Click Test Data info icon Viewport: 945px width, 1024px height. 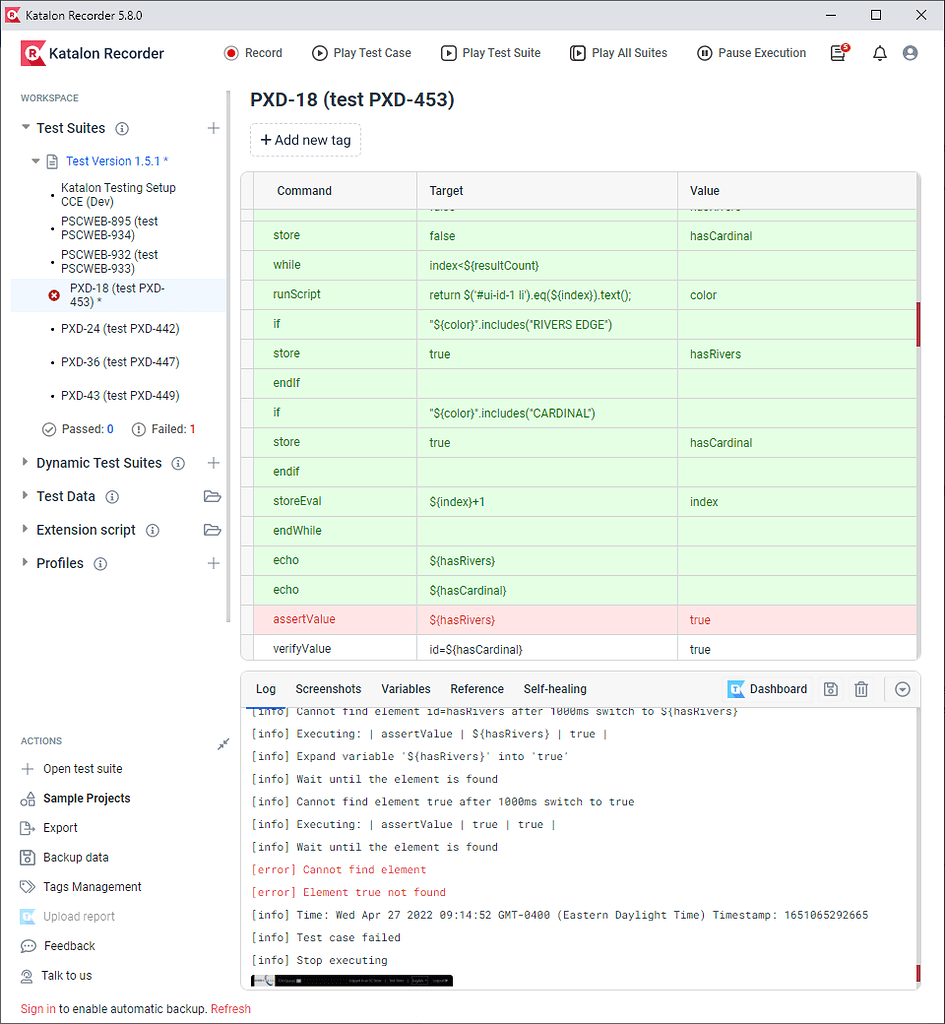point(112,497)
